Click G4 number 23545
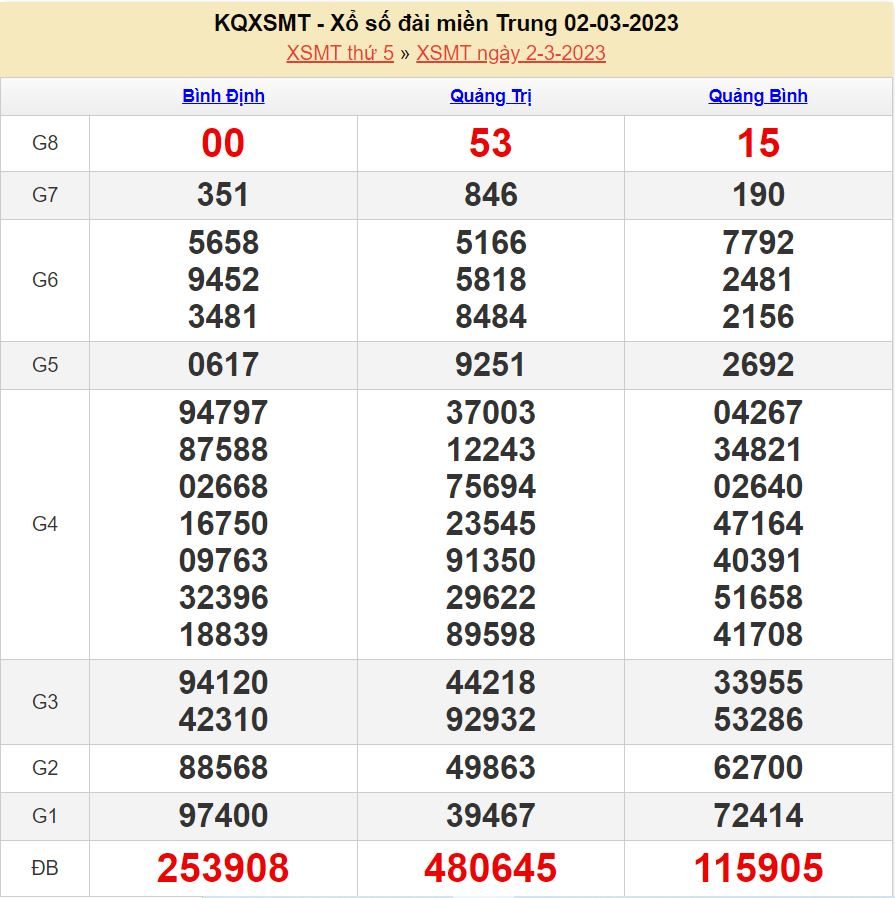 click(491, 524)
